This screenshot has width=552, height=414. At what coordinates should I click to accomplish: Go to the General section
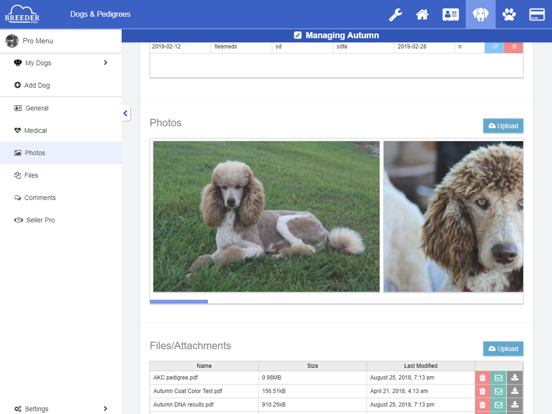(61, 108)
